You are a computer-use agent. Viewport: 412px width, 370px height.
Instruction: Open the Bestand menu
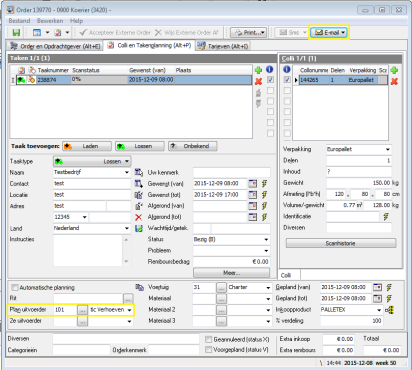coord(19,21)
